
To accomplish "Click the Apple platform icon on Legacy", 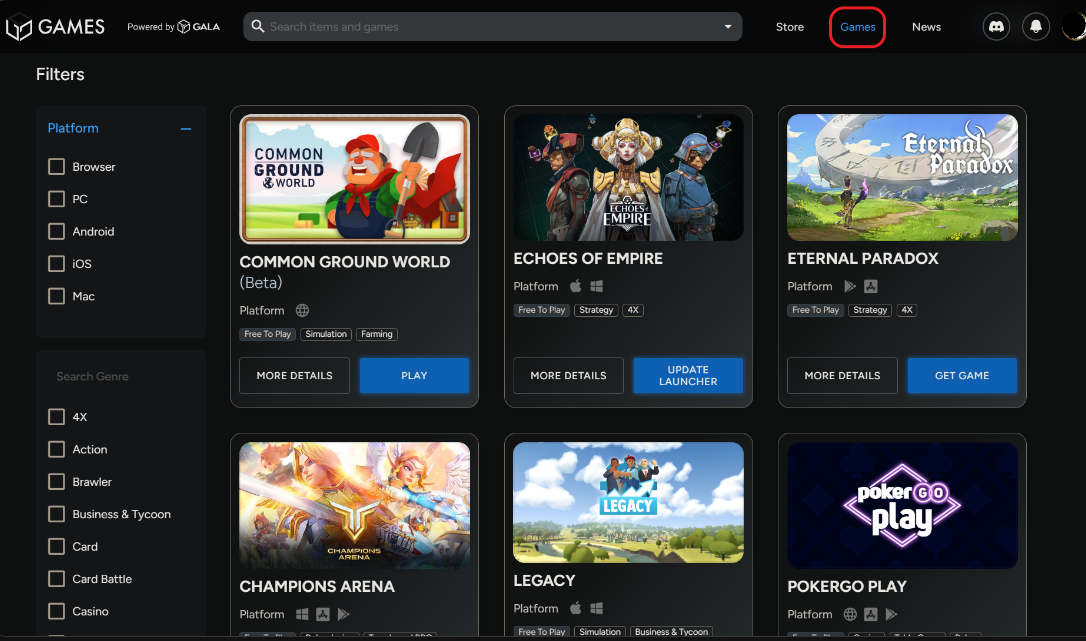I will click(x=576, y=608).
